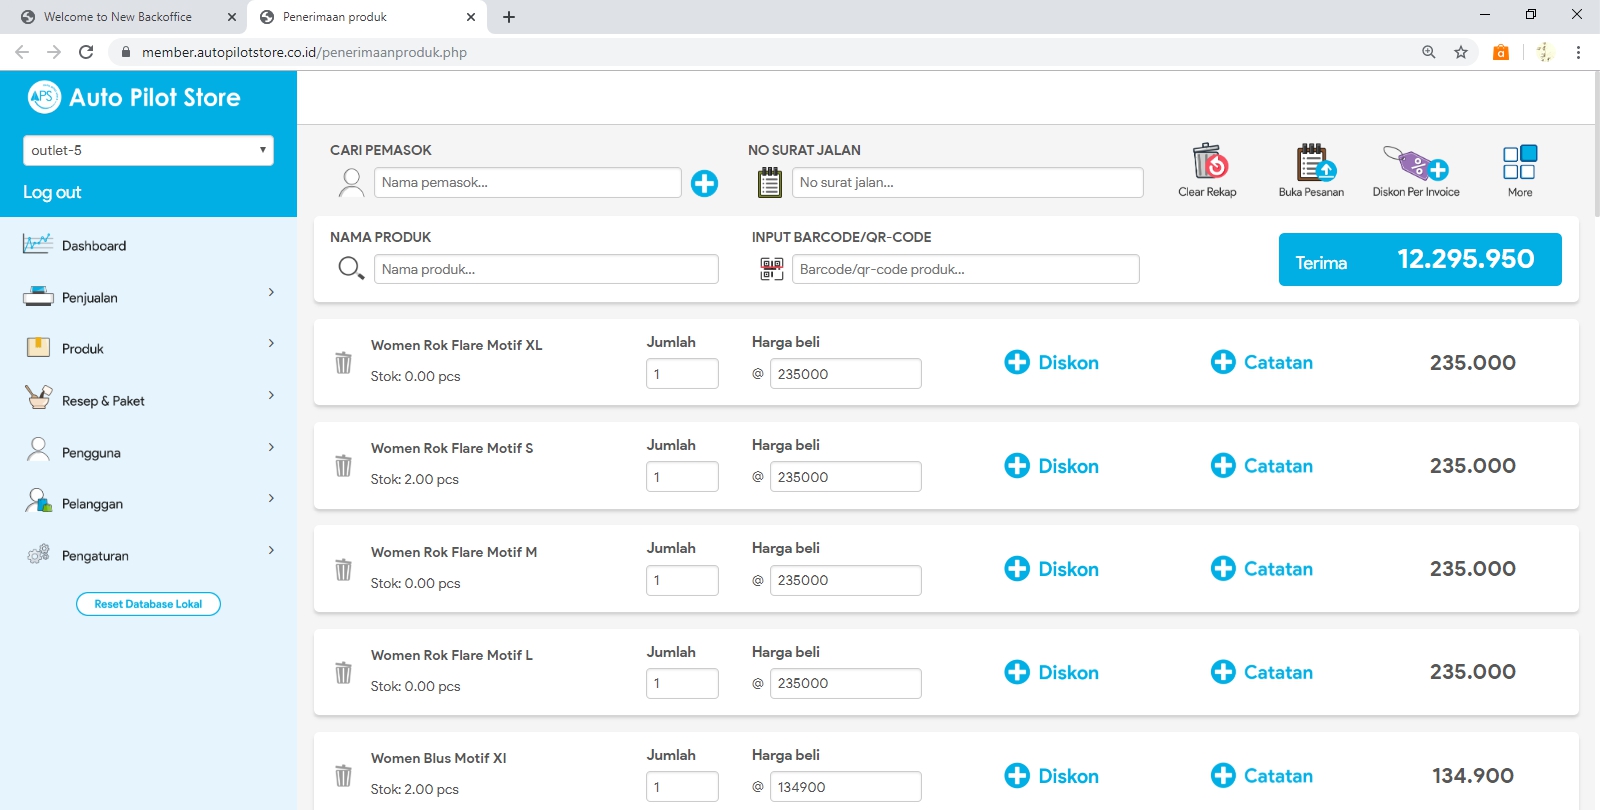Click Log out link
This screenshot has width=1600, height=810.
tap(52, 192)
